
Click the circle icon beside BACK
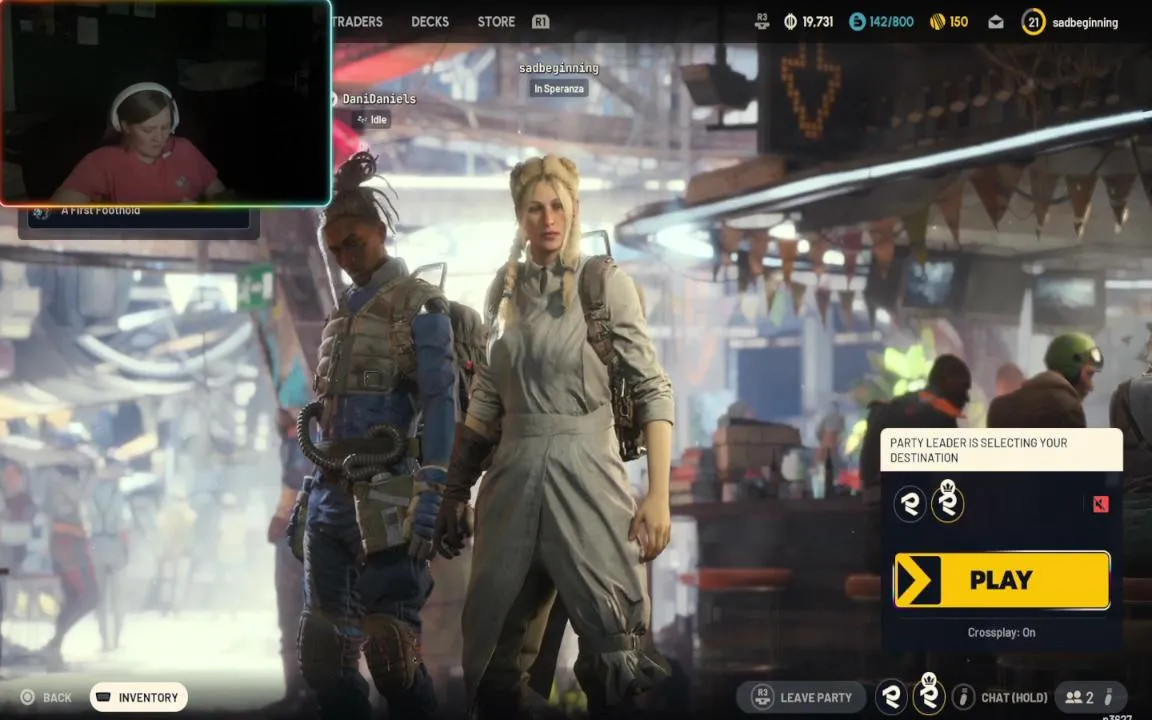27,697
